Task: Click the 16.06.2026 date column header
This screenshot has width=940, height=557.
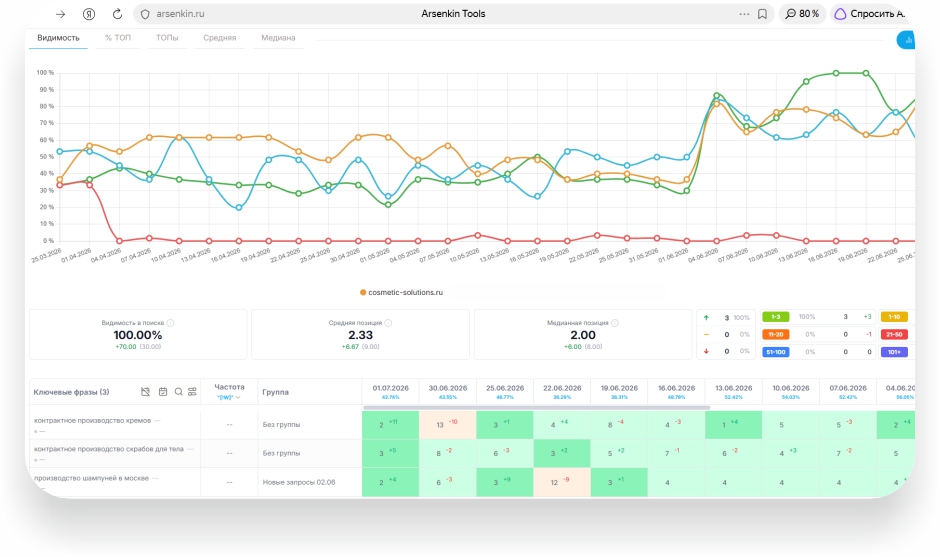Action: [x=676, y=392]
